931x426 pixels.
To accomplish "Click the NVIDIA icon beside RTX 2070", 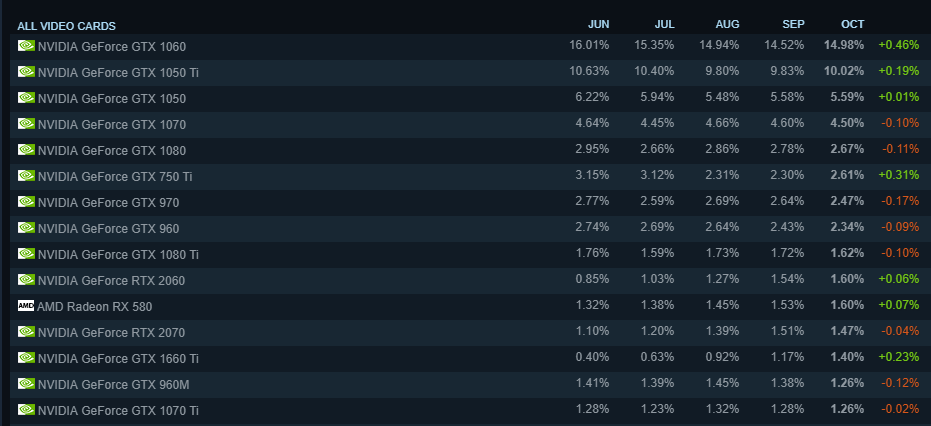I will [26, 332].
